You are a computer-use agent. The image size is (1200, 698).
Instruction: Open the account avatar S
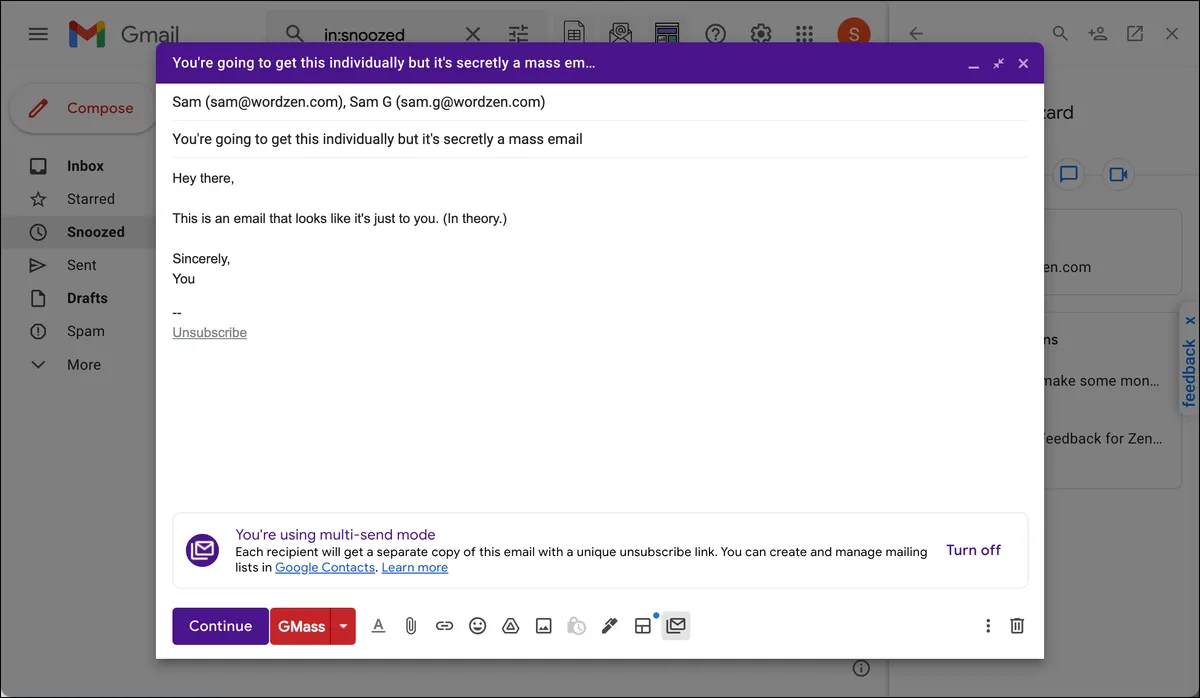point(853,34)
